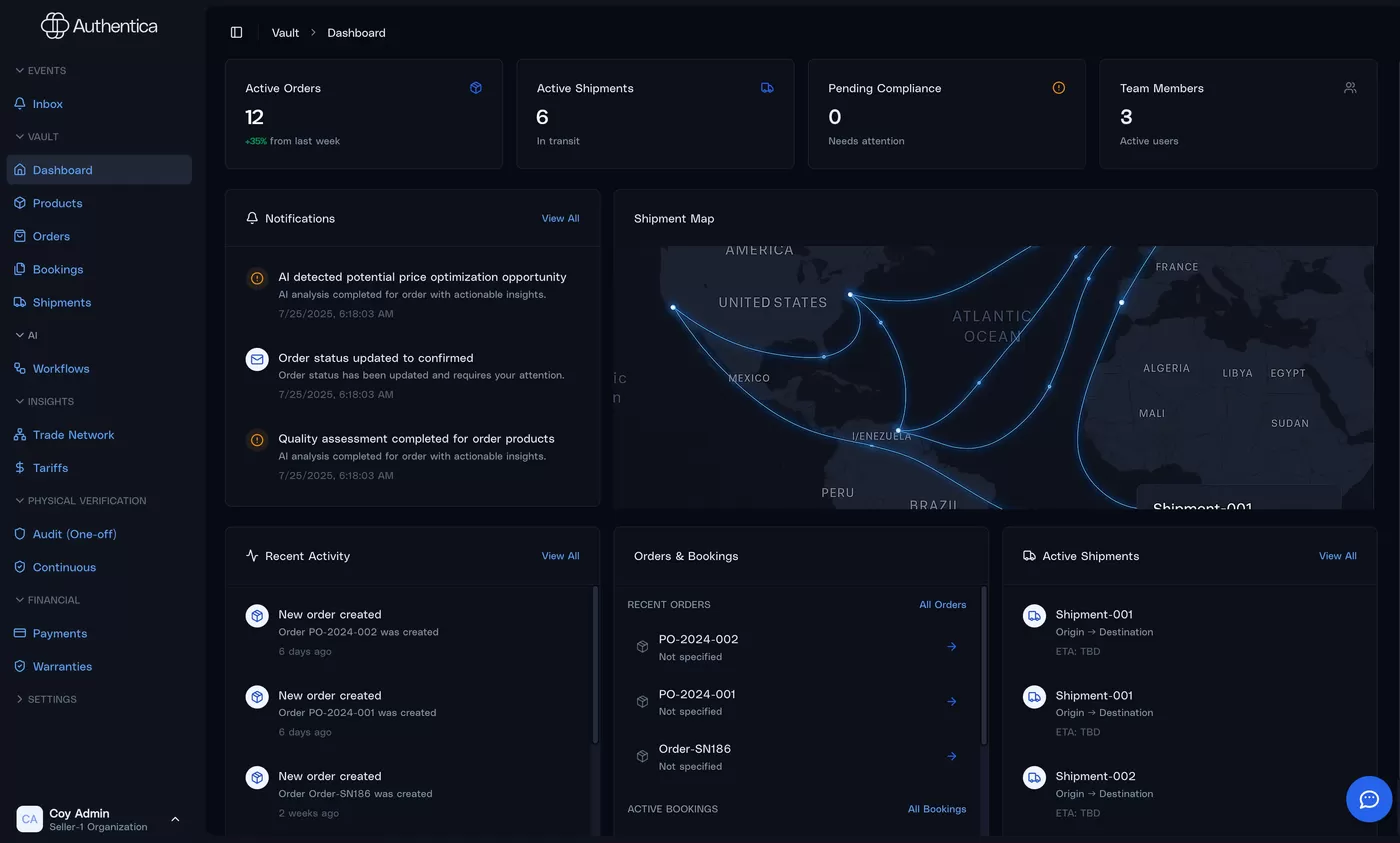Collapse the EVENTS section header
Viewport: 1400px width, 843px height.
pyautogui.click(x=41, y=70)
